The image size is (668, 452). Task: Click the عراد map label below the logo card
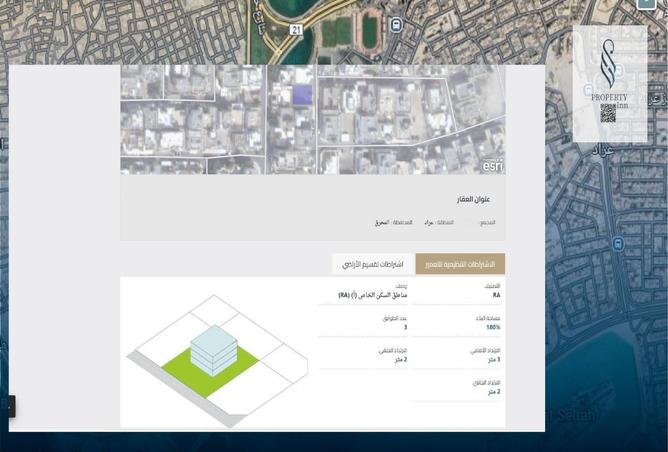point(603,150)
